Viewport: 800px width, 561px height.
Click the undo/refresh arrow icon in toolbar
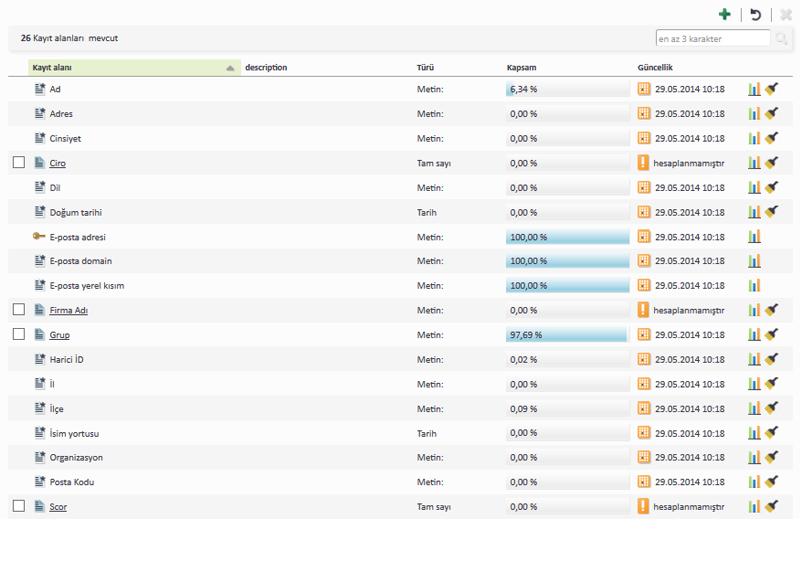756,14
